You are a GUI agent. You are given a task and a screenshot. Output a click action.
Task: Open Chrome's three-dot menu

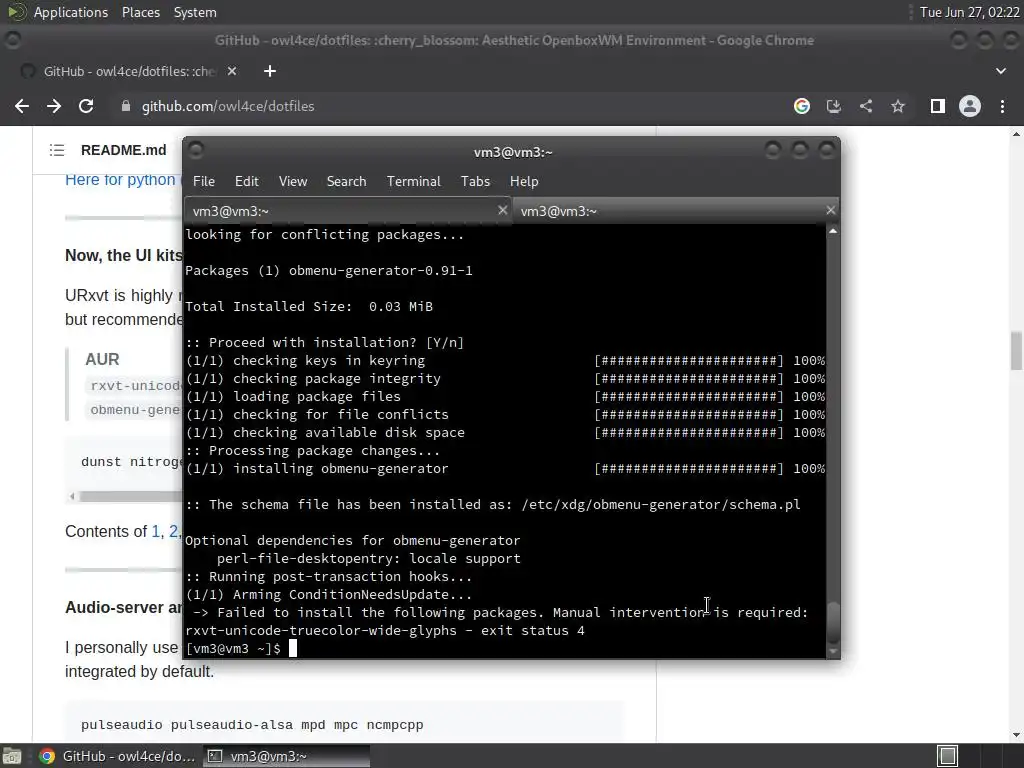tap(1002, 106)
